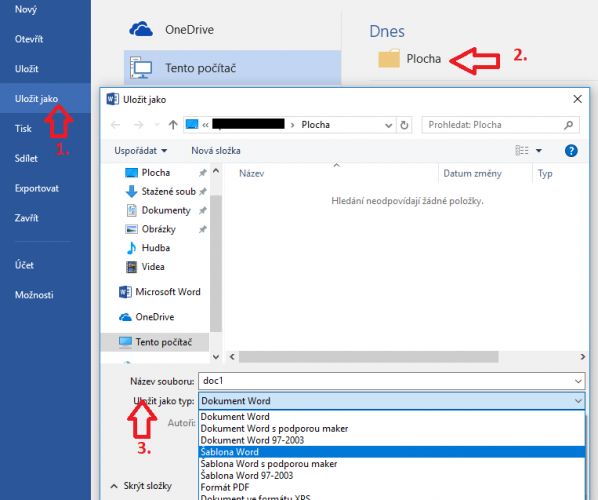Expand the Název souboru history dropdown

click(x=578, y=381)
